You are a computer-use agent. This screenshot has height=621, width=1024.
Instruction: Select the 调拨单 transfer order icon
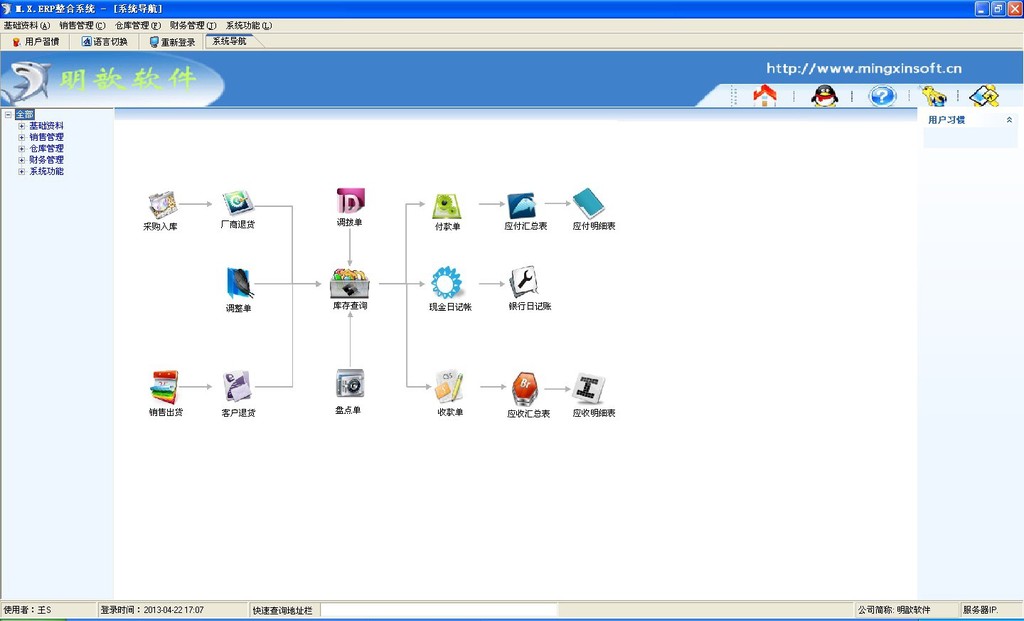point(350,201)
